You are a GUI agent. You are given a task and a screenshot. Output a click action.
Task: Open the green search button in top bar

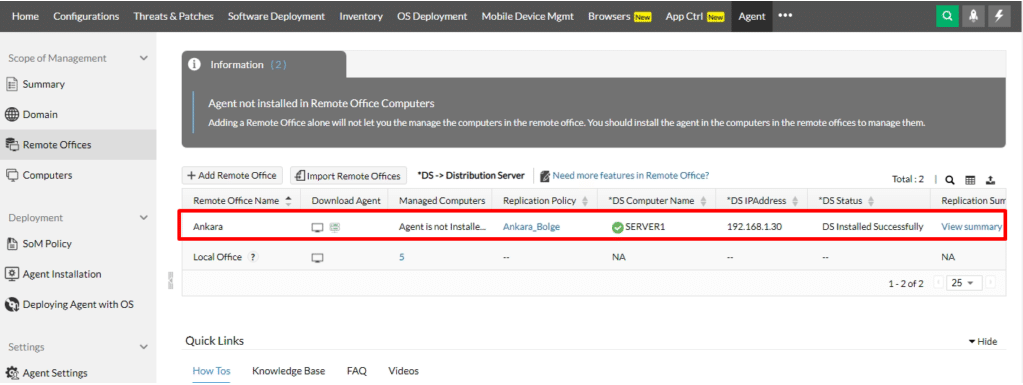(x=946, y=16)
